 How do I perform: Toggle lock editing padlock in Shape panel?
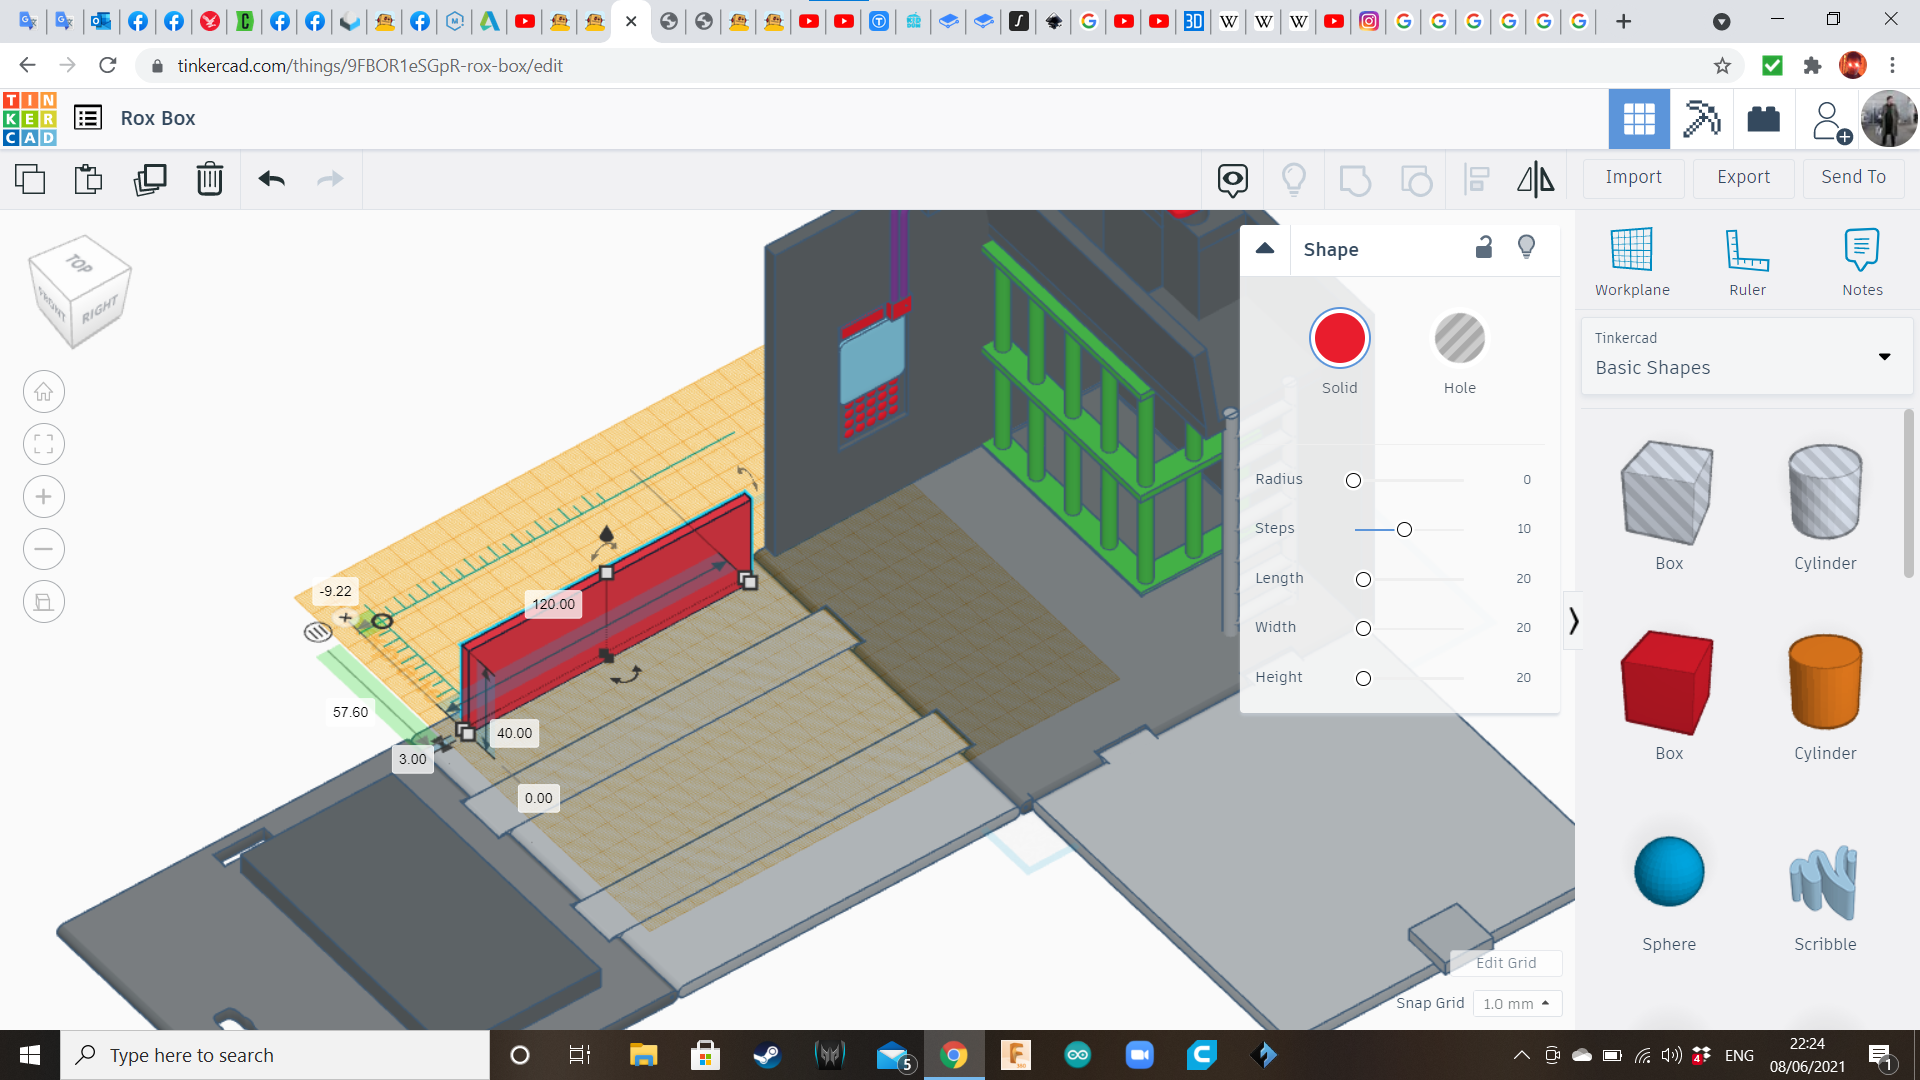tap(1484, 248)
